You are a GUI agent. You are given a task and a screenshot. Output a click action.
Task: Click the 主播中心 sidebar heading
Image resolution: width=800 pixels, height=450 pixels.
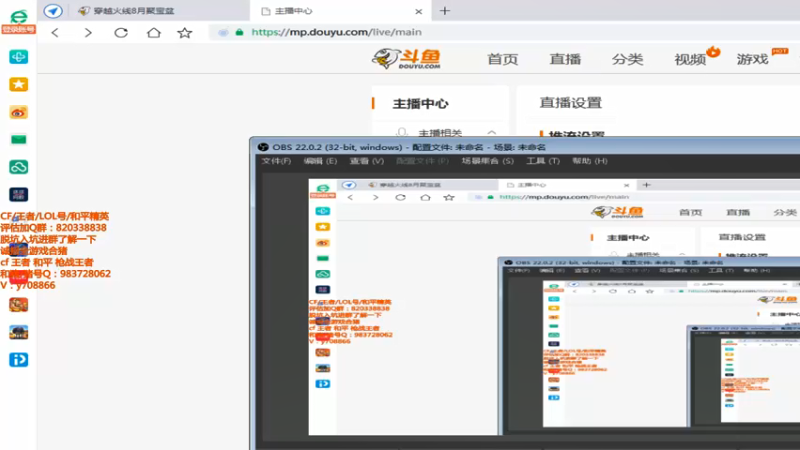(x=420, y=104)
